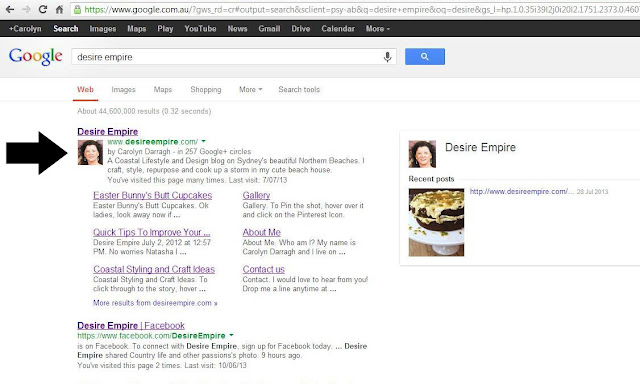
Task: Click the browser back arrow
Action: pos(10,9)
